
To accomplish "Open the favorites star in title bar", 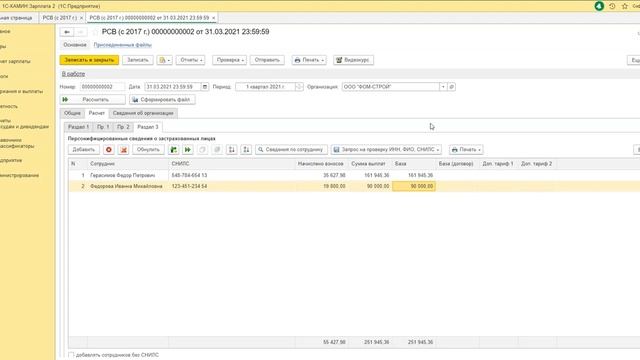I will point(624,6).
